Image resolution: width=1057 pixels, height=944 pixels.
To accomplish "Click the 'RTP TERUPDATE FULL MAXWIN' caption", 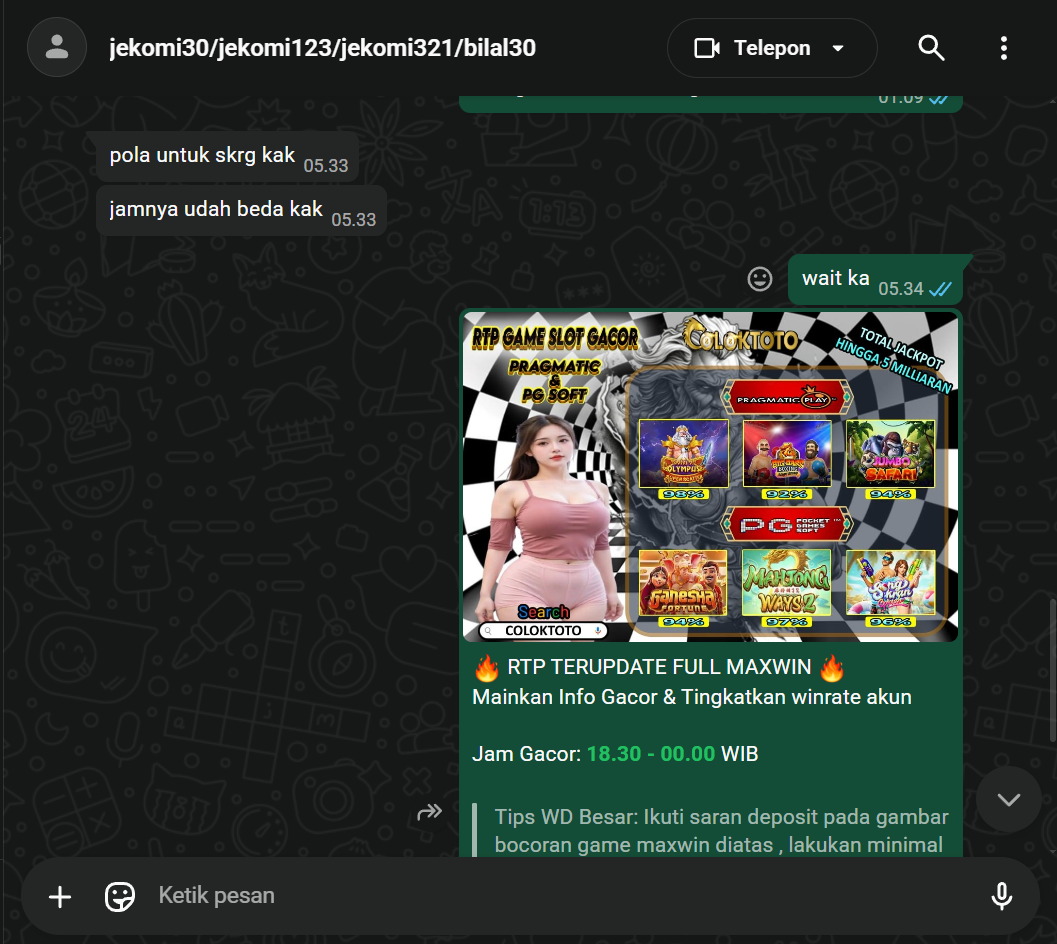I will click(659, 668).
